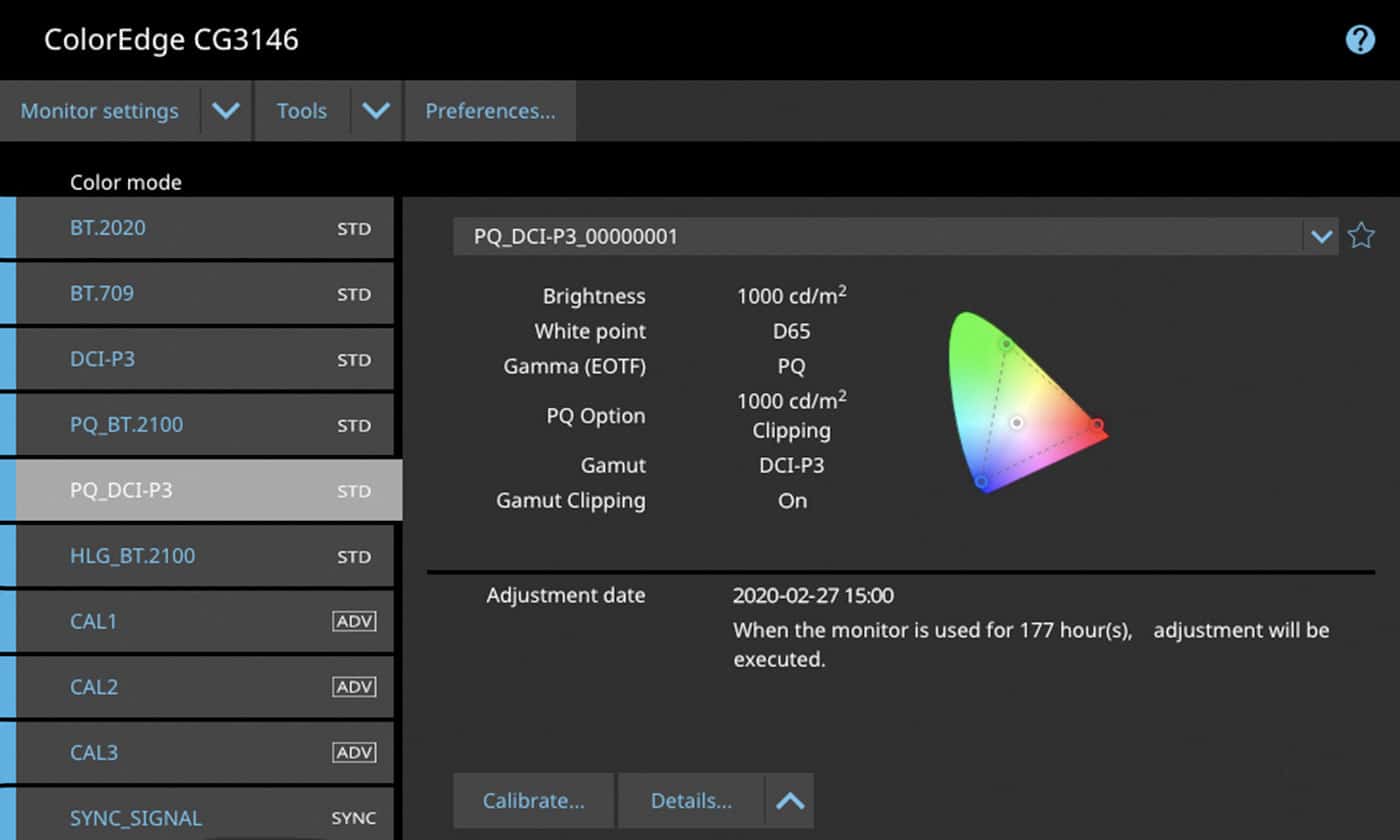Open Preferences dialog
Screen dimensions: 1400x840
(490, 111)
